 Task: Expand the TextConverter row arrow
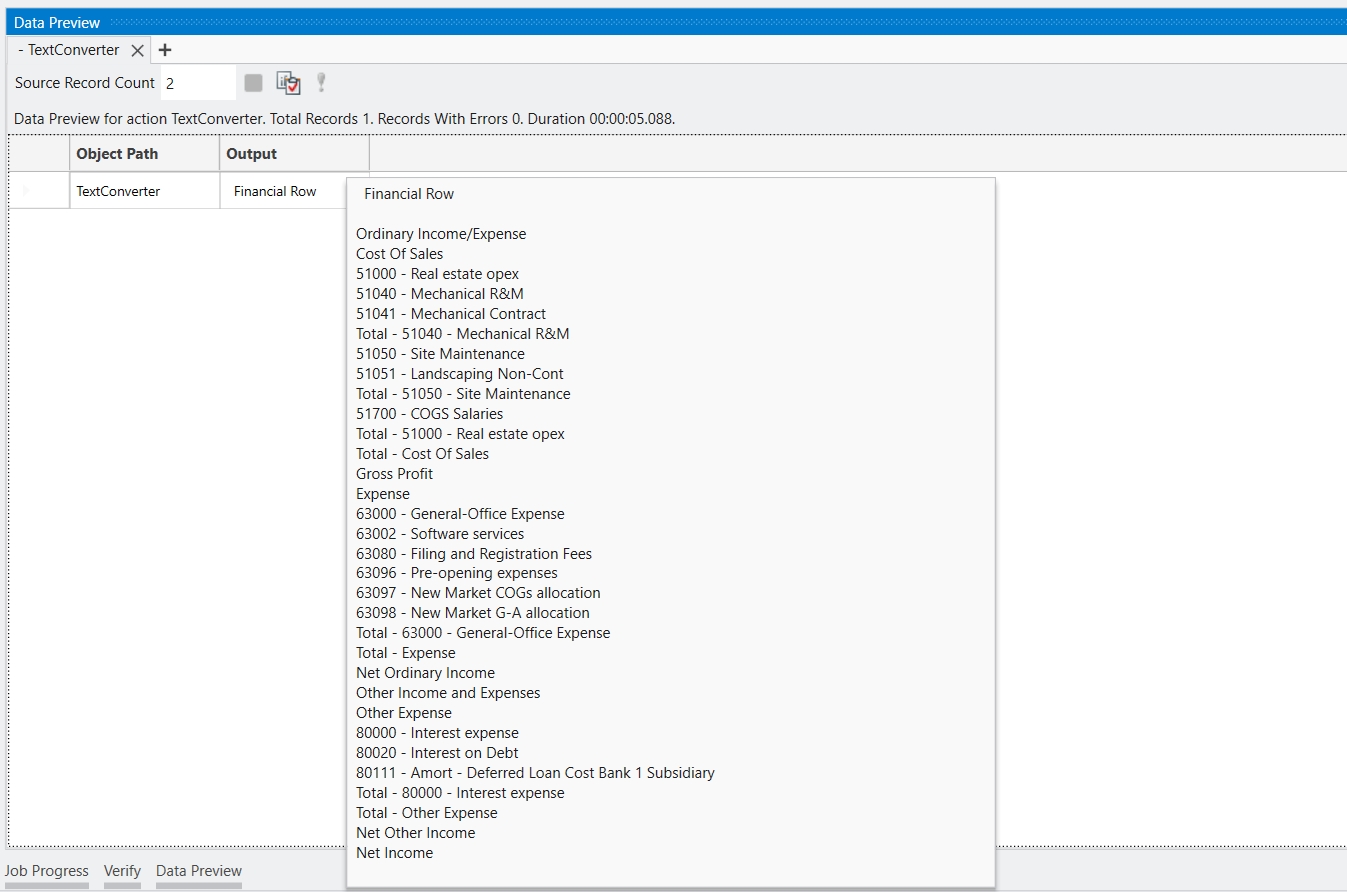click(26, 191)
